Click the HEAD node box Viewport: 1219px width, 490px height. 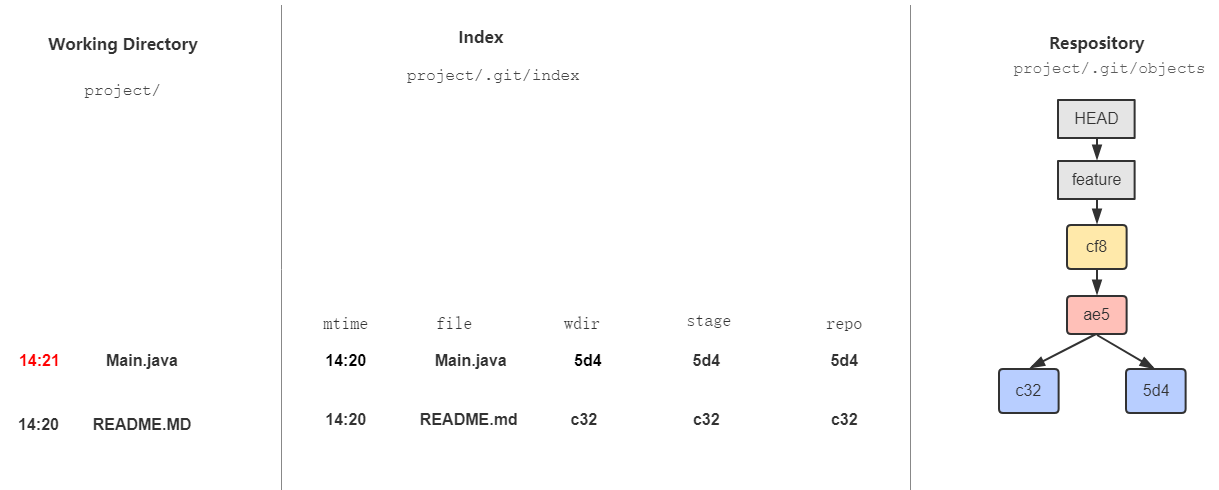1096,119
